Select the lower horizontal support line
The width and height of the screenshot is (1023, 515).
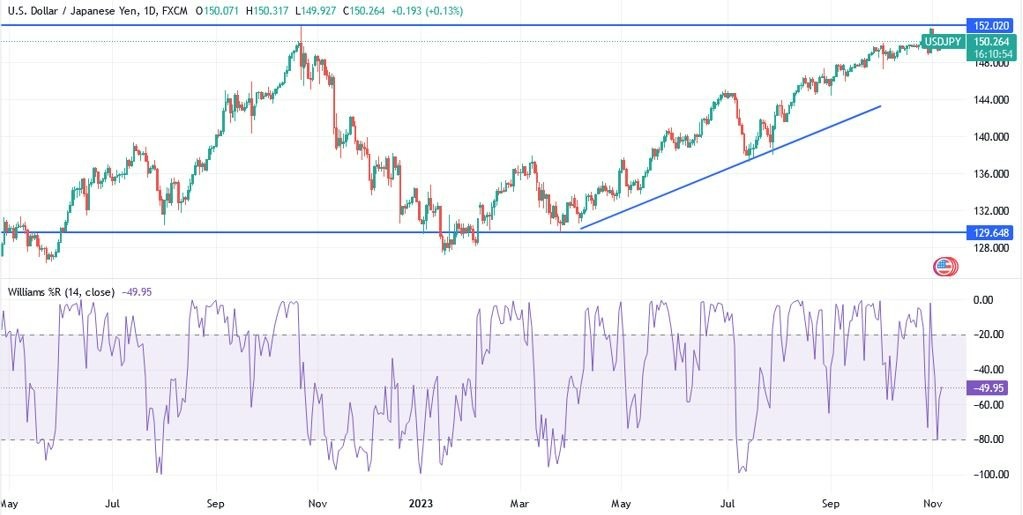click(483, 232)
